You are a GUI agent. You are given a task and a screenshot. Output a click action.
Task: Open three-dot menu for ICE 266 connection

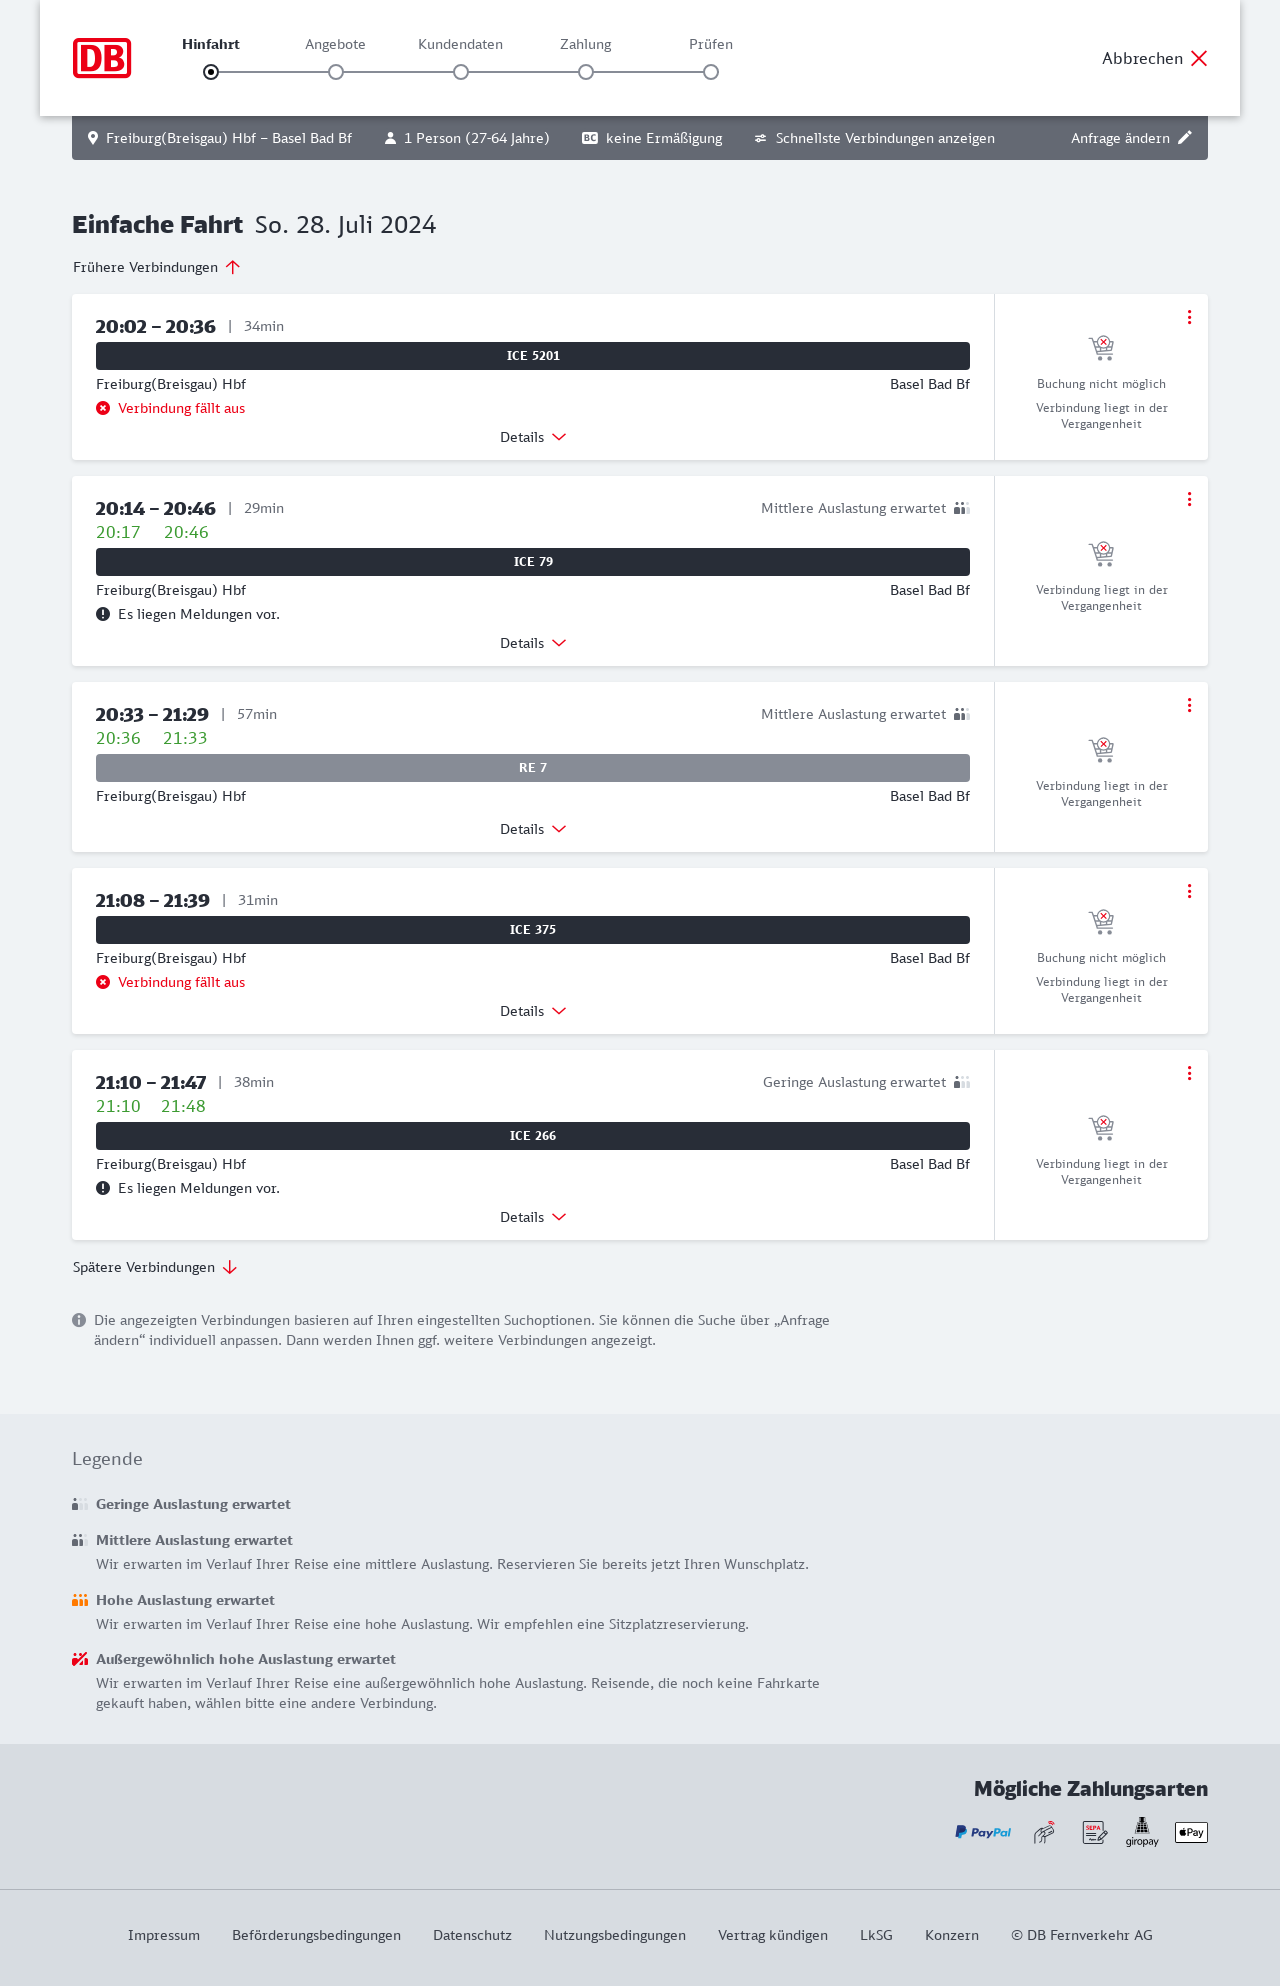1189,1073
